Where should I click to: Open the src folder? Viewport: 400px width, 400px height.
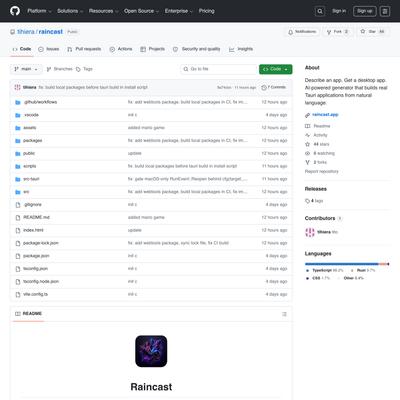(26, 192)
